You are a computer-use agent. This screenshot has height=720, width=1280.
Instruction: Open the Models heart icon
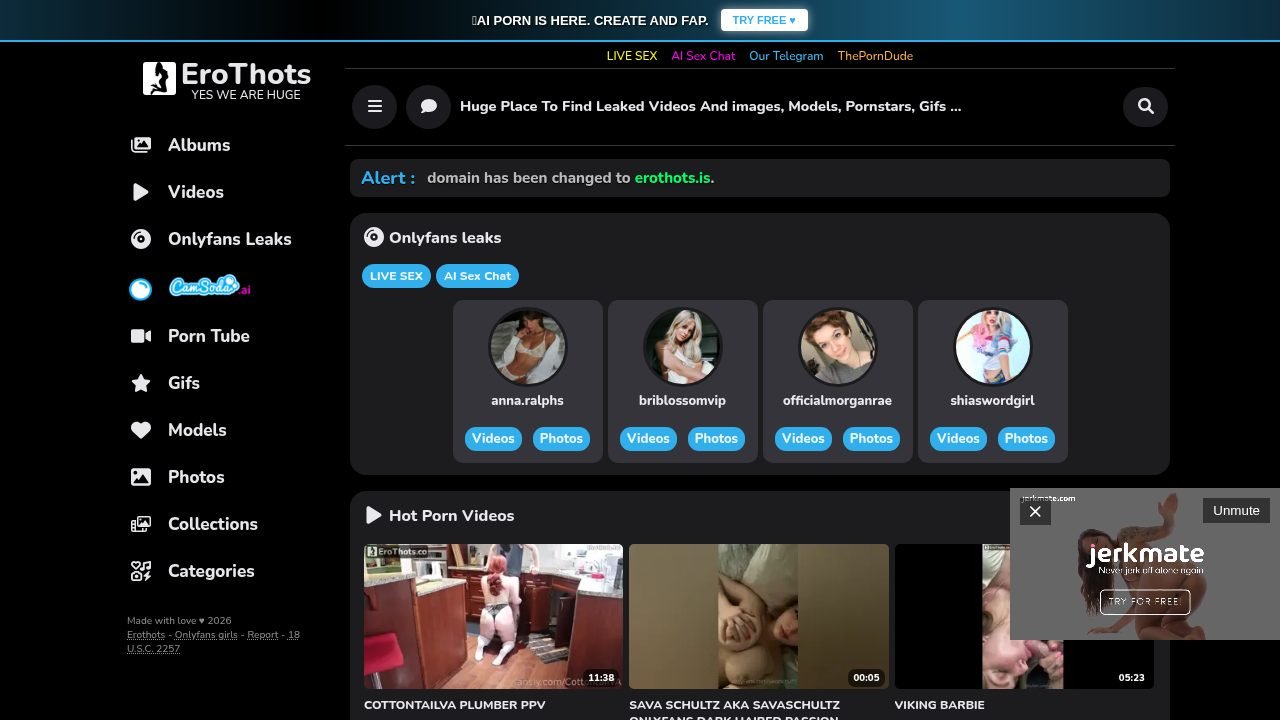click(141, 430)
